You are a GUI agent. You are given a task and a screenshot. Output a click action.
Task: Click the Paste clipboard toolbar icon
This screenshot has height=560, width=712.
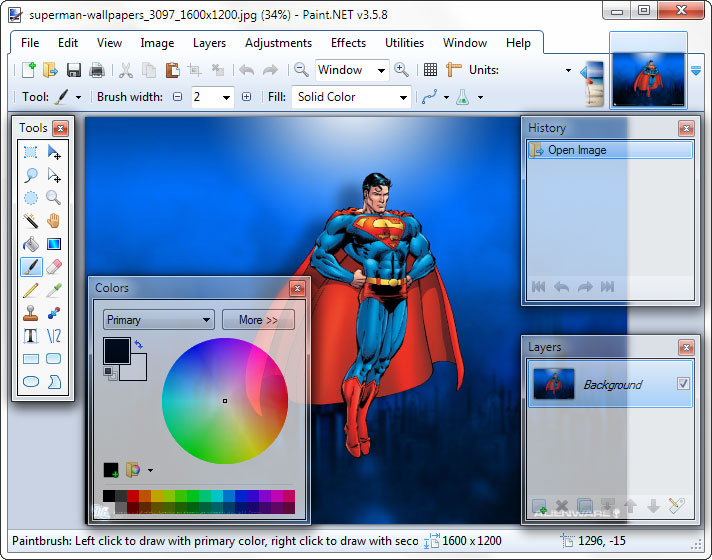pyautogui.click(x=173, y=70)
